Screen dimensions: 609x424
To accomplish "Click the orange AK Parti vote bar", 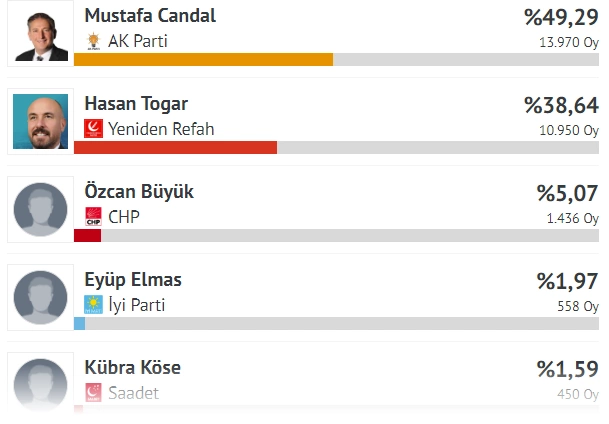I will [203, 59].
